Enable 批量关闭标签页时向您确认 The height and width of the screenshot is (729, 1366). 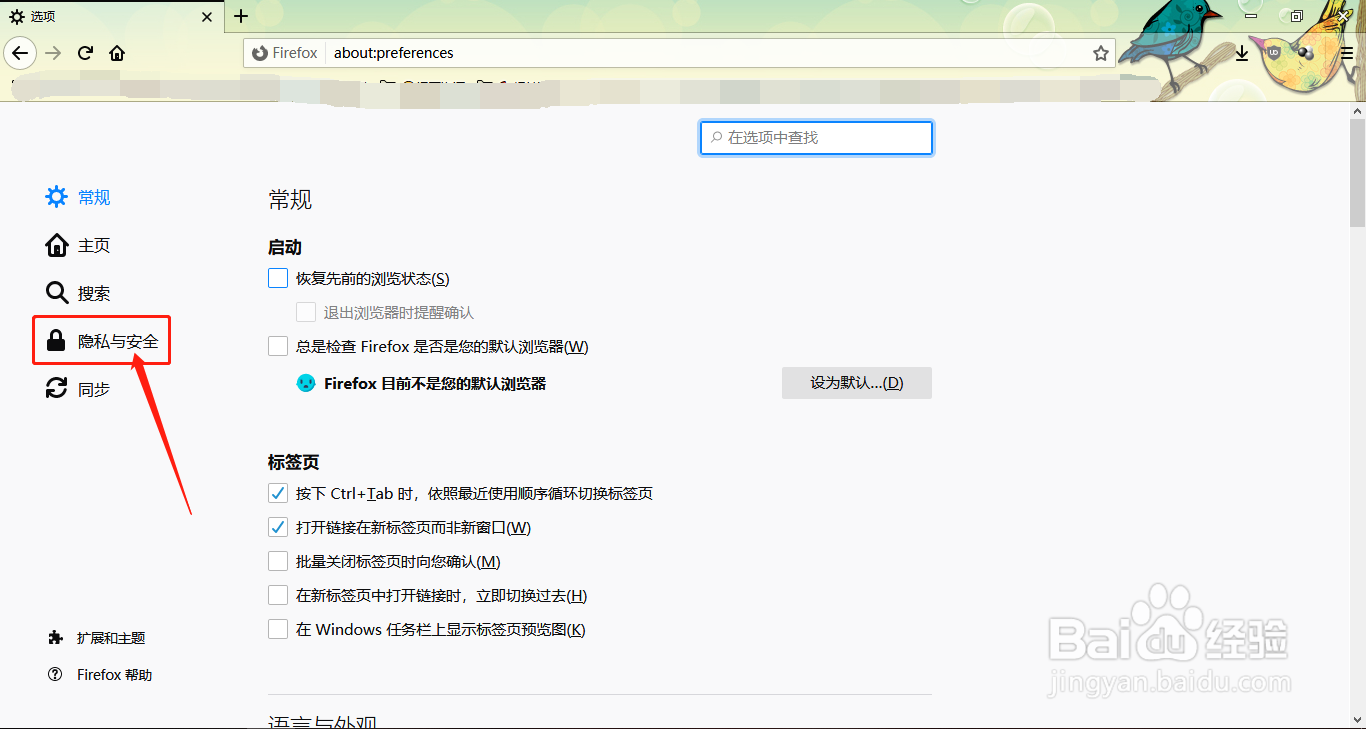coord(278,561)
